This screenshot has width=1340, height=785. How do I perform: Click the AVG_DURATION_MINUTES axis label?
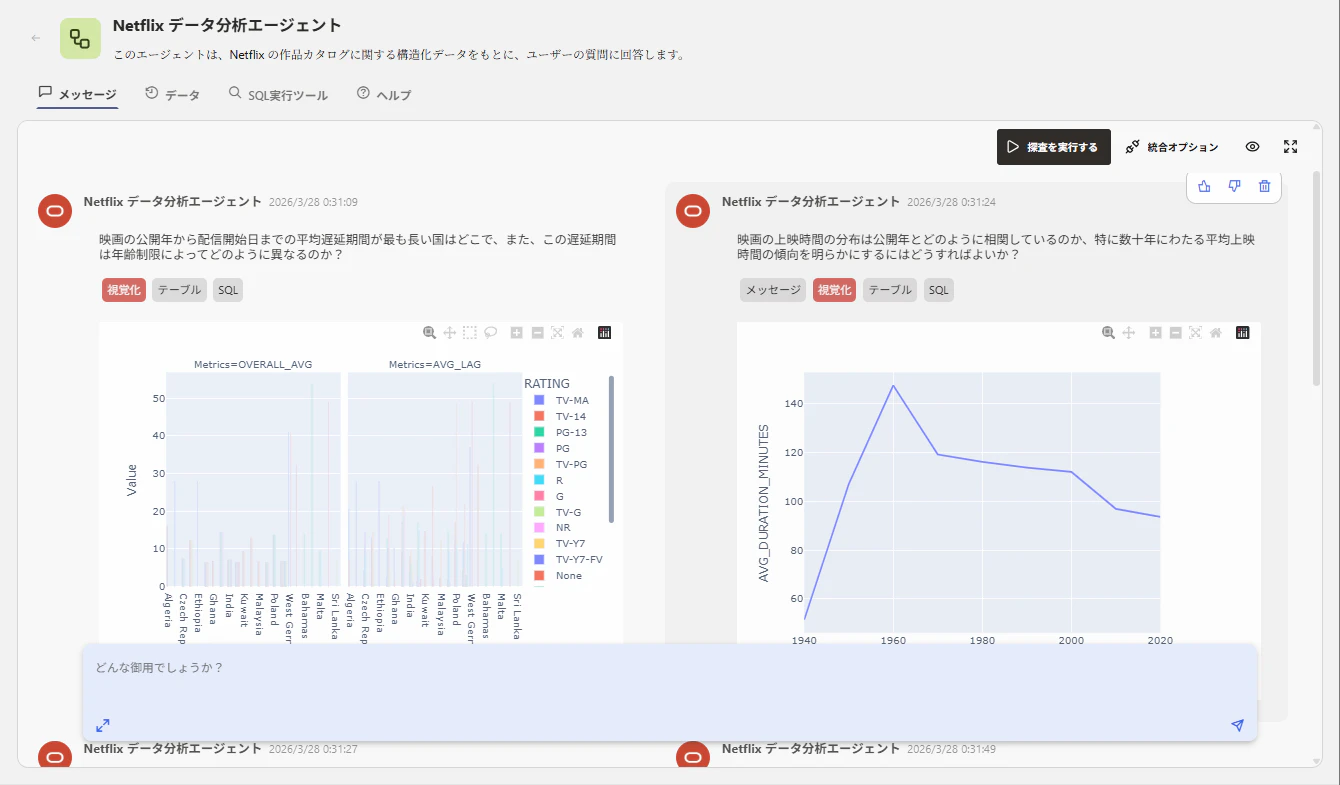coord(763,504)
